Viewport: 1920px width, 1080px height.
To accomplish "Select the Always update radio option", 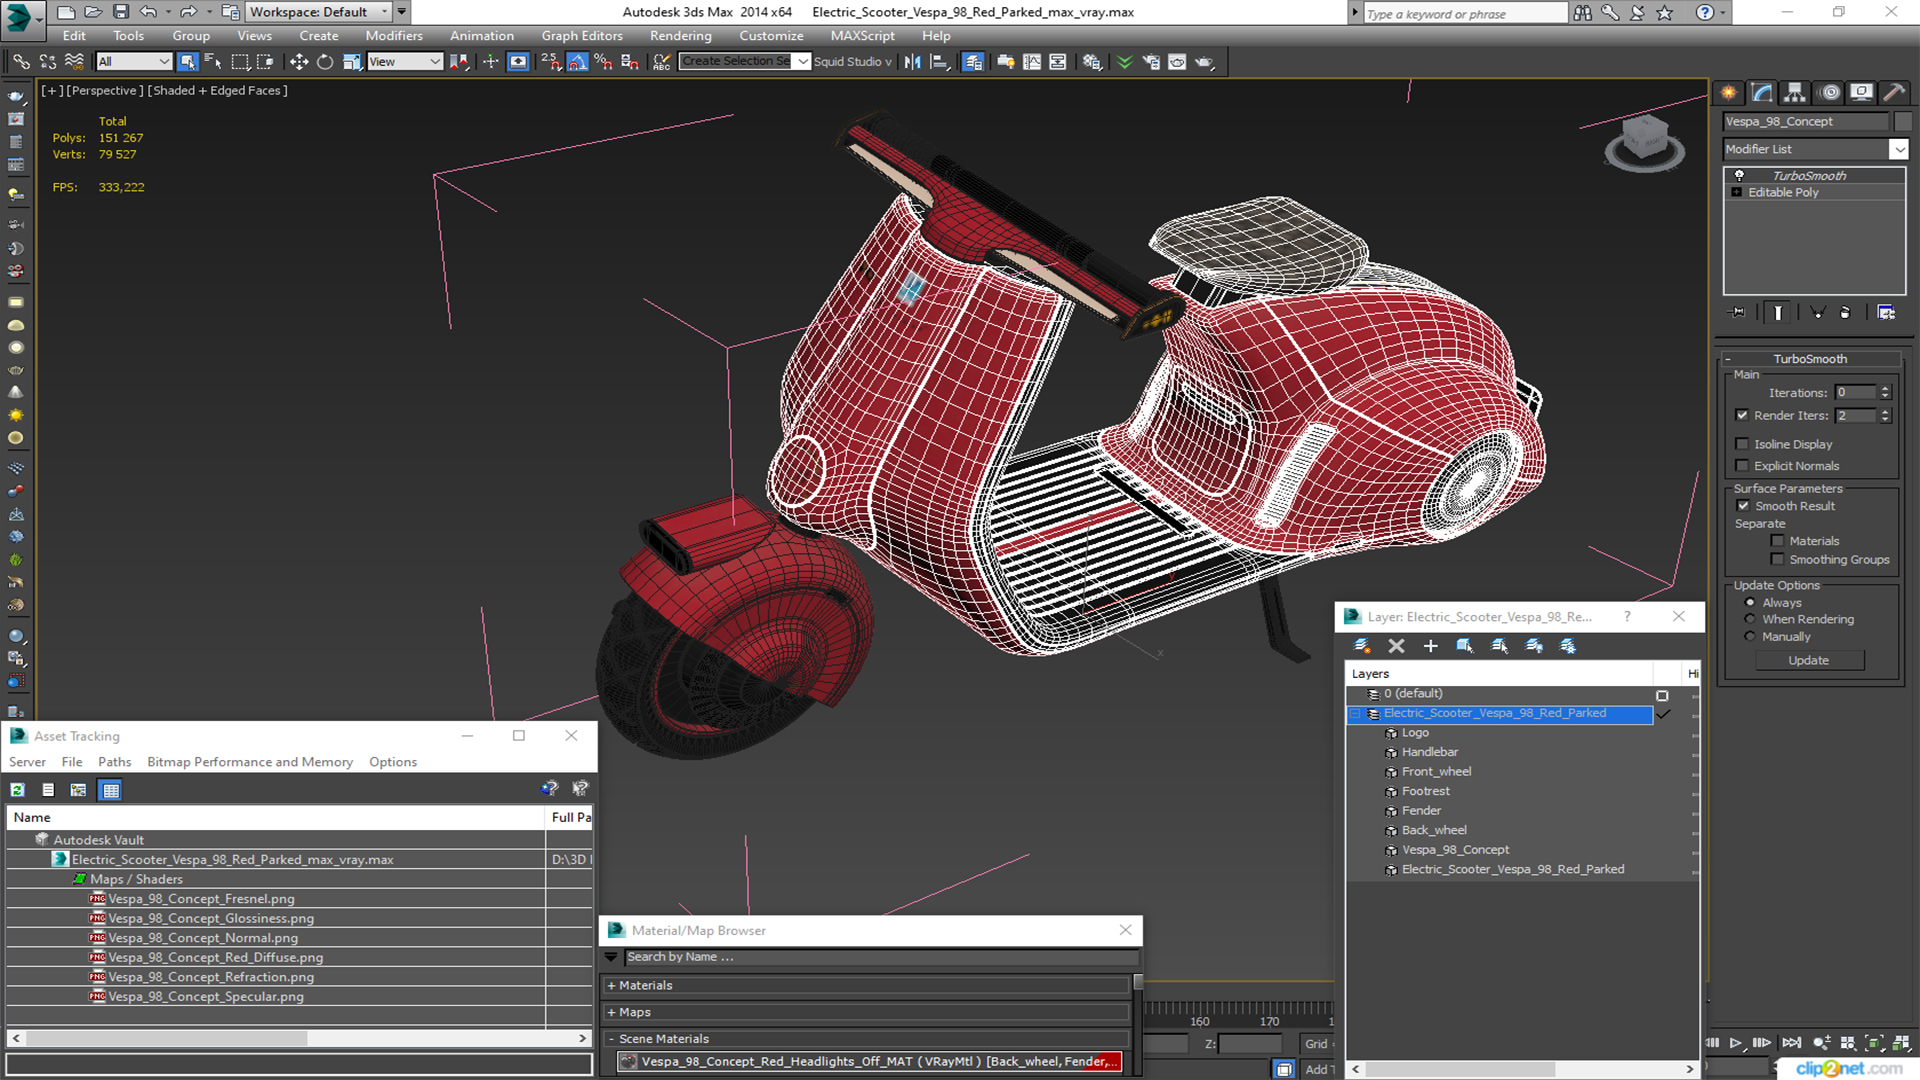I will click(x=1750, y=603).
